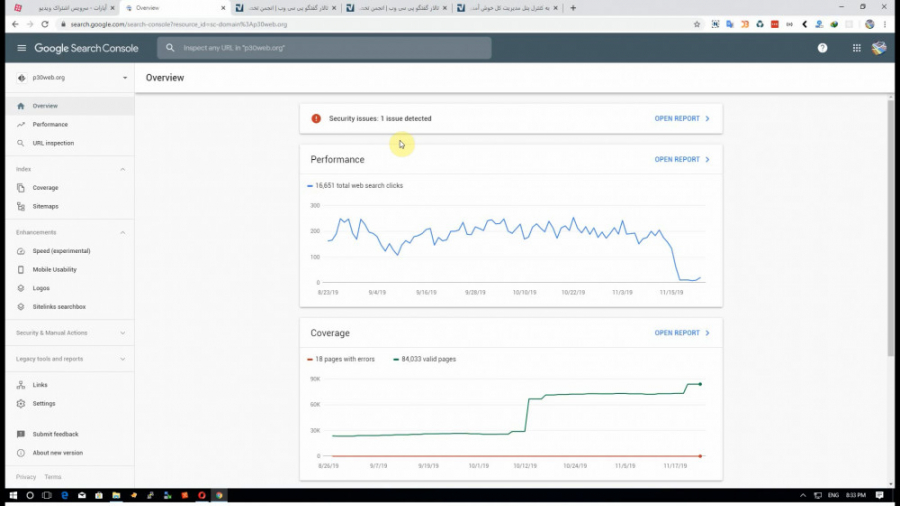Screen dimensions: 900x506
Task: Open the Google apps grid icon
Action: pos(856,48)
